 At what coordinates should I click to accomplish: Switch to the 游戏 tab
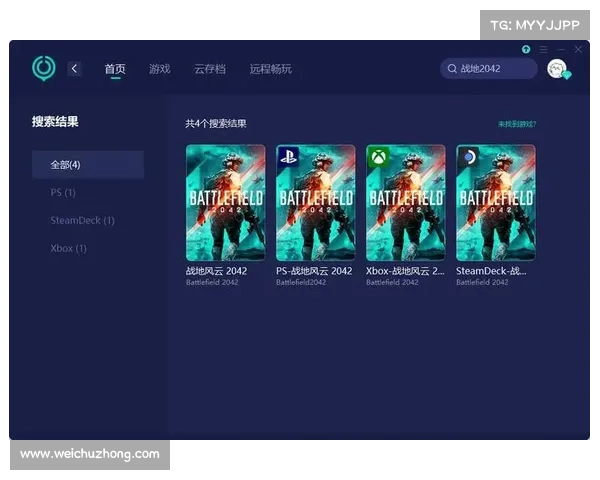coord(160,69)
